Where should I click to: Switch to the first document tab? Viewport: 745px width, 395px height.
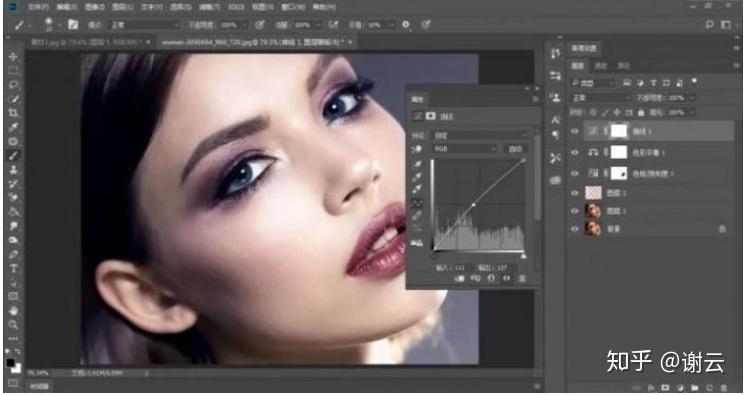tap(91, 42)
